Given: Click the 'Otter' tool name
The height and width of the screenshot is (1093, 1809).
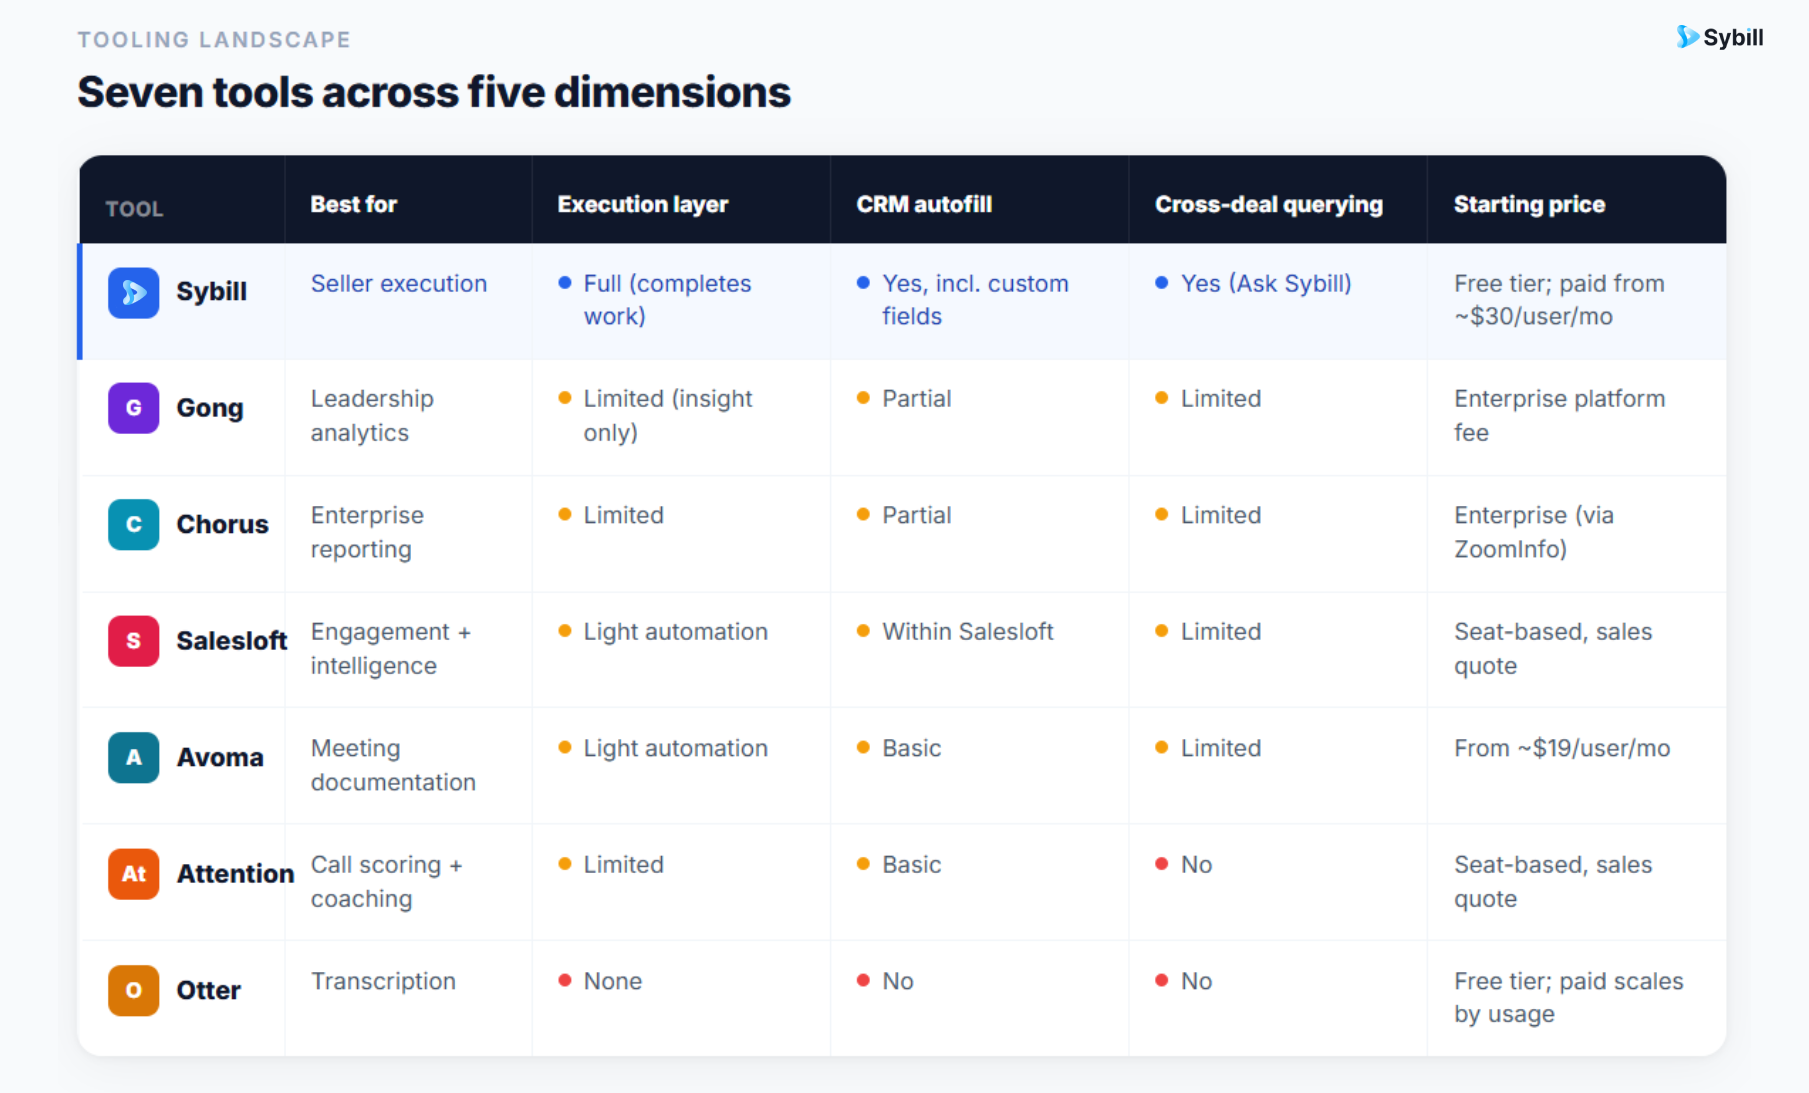Looking at the screenshot, I should tap(208, 990).
